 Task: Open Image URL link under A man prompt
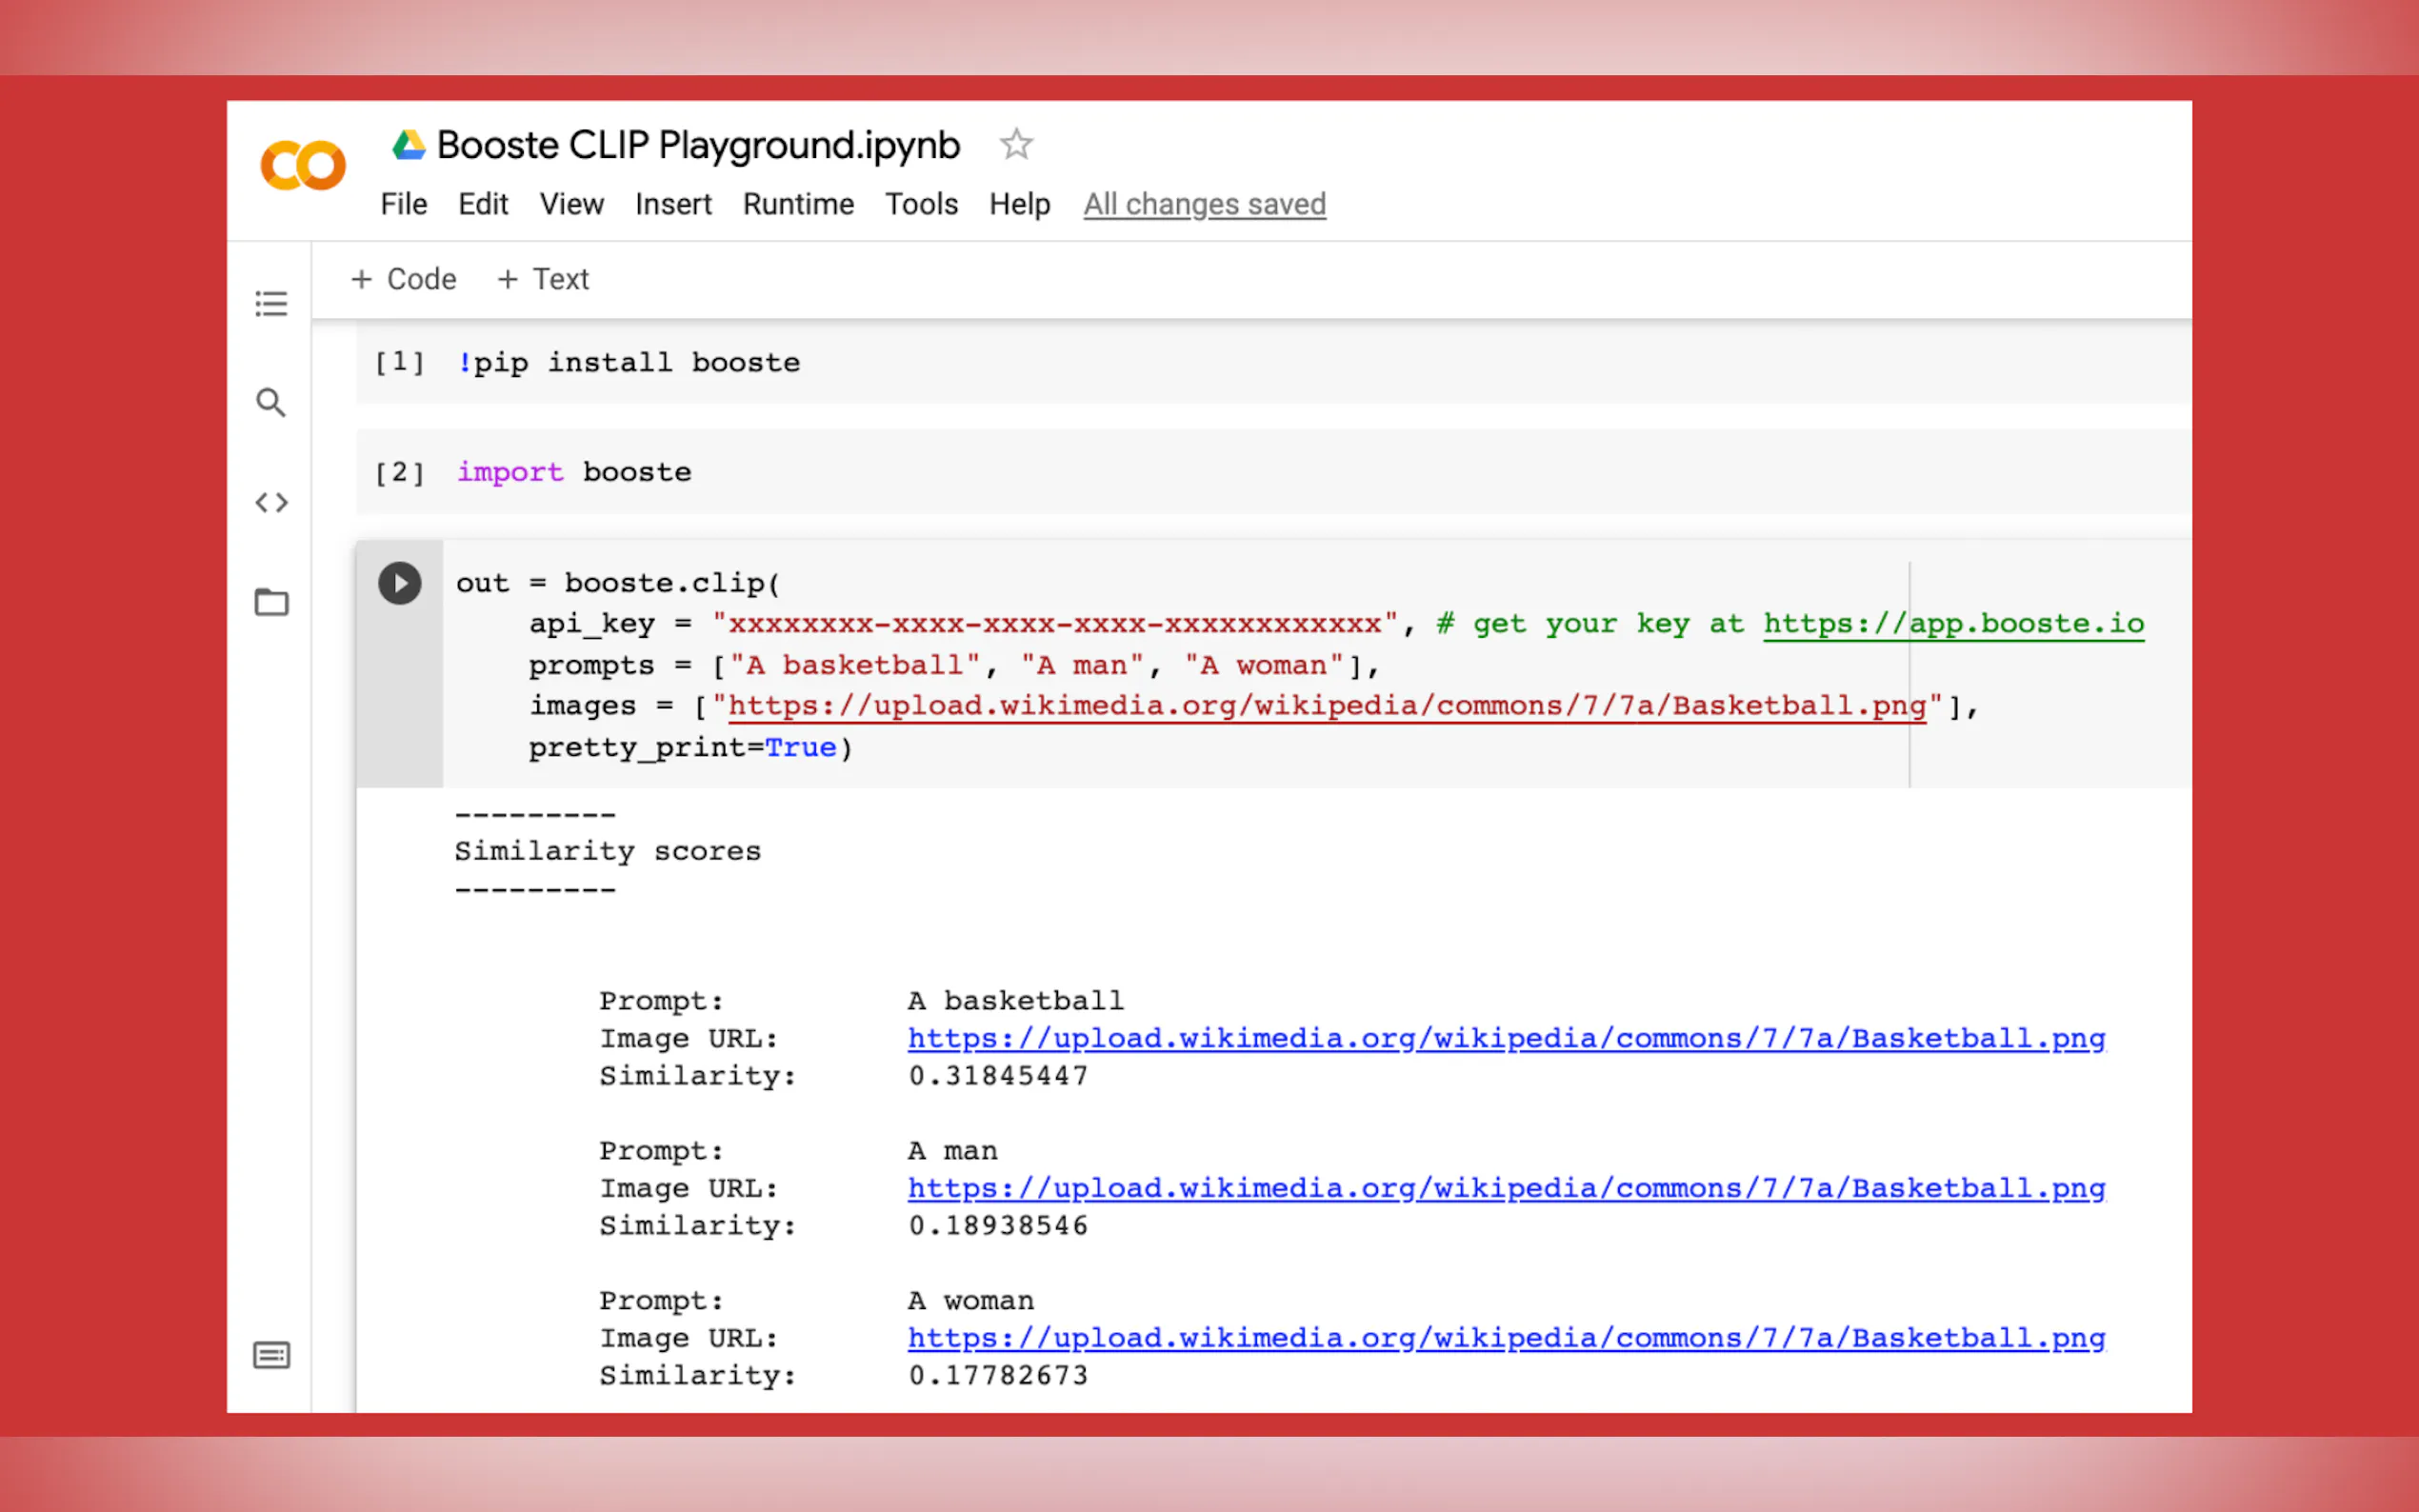click(x=1506, y=1188)
